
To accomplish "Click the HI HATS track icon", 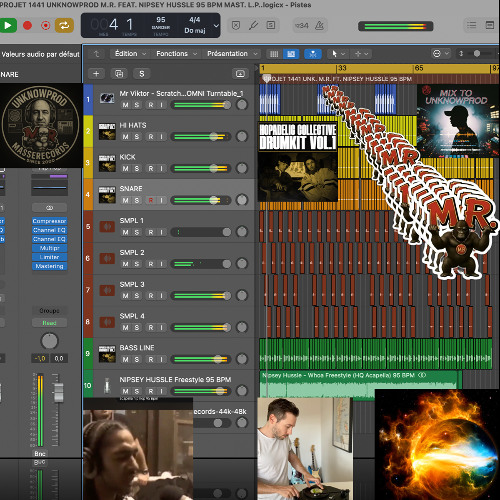I will (107, 131).
